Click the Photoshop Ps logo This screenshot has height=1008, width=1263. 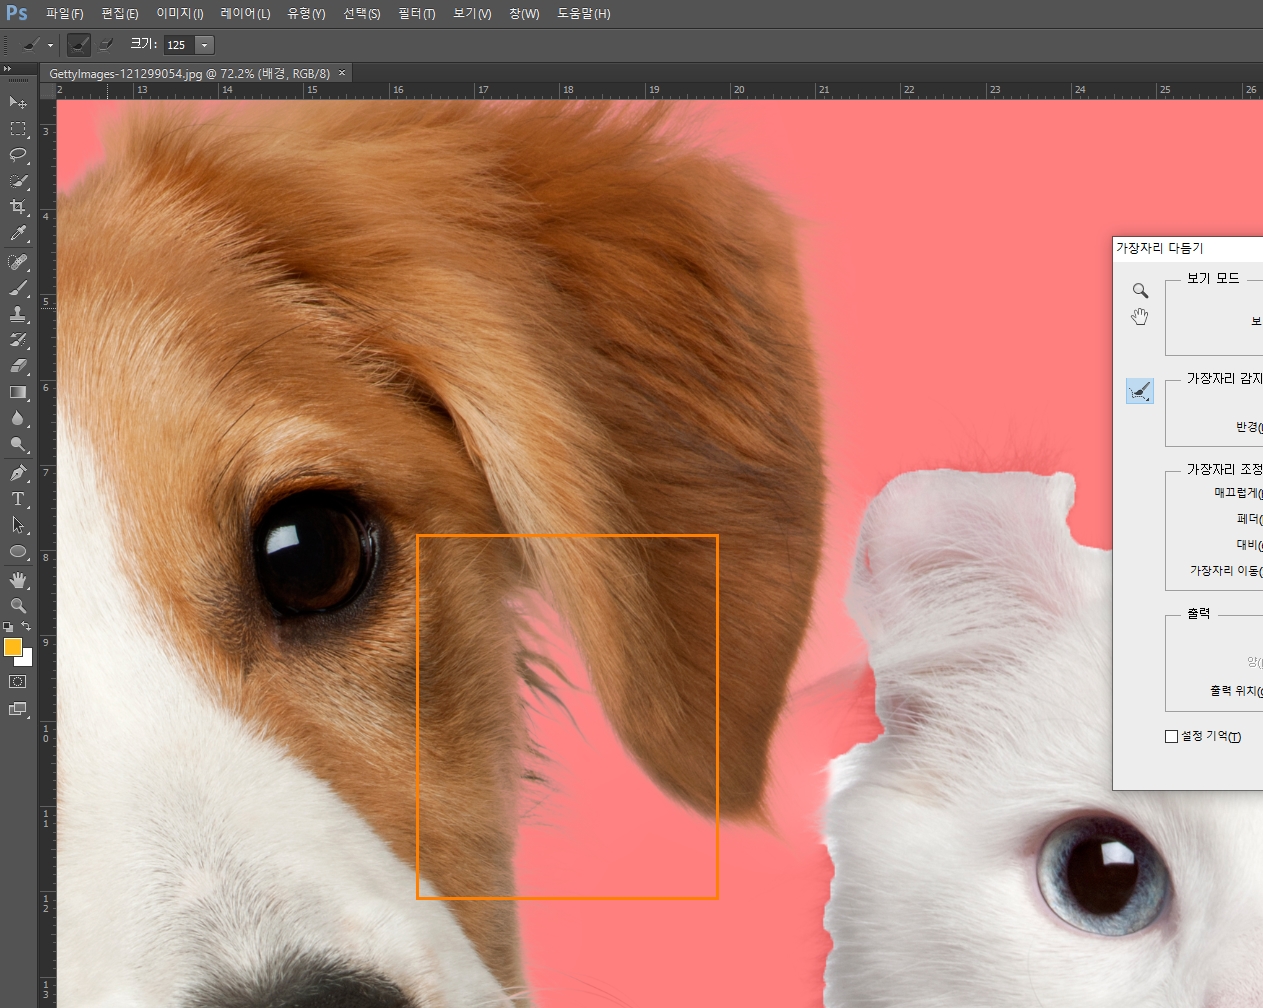pos(17,13)
